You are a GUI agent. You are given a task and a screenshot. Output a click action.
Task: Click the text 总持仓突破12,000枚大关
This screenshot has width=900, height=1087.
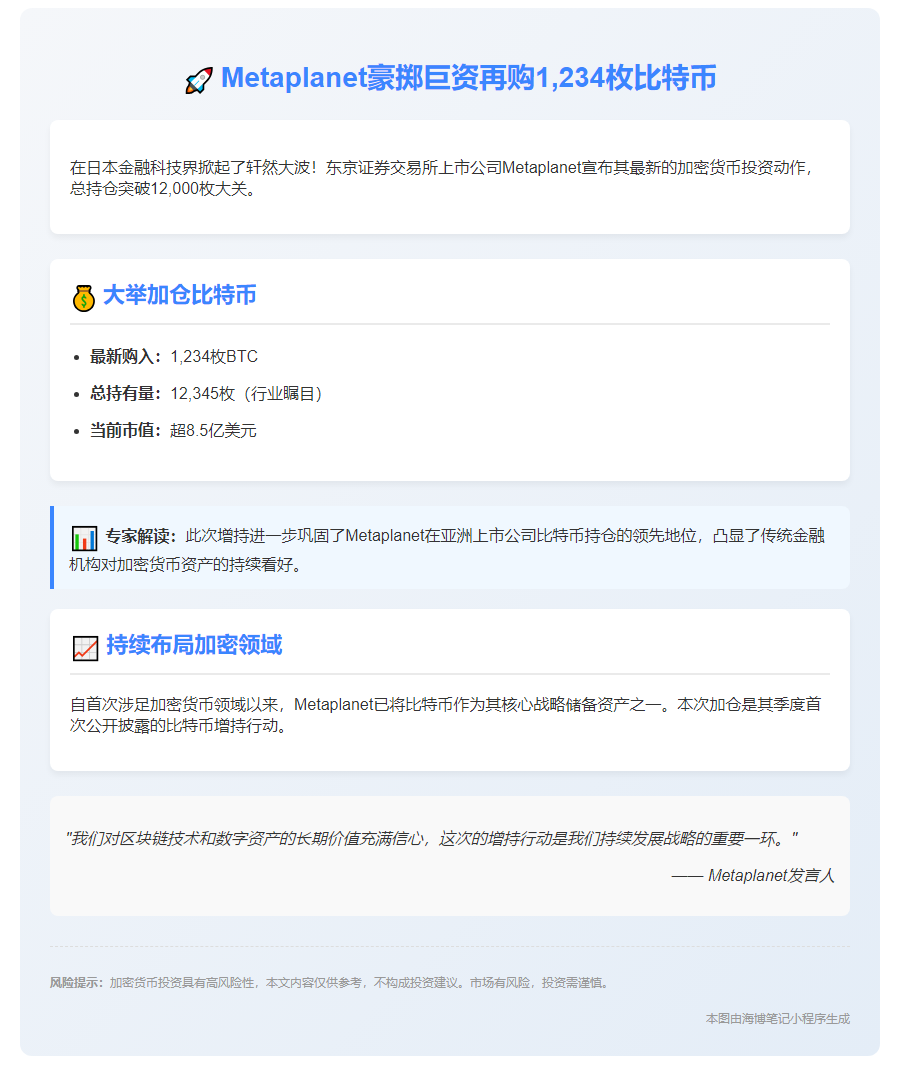click(x=164, y=189)
